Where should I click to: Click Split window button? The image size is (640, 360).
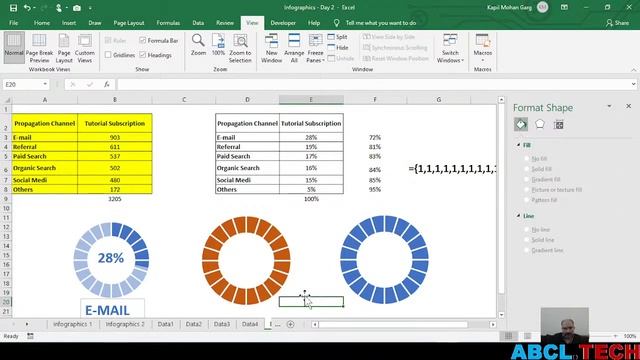point(338,37)
